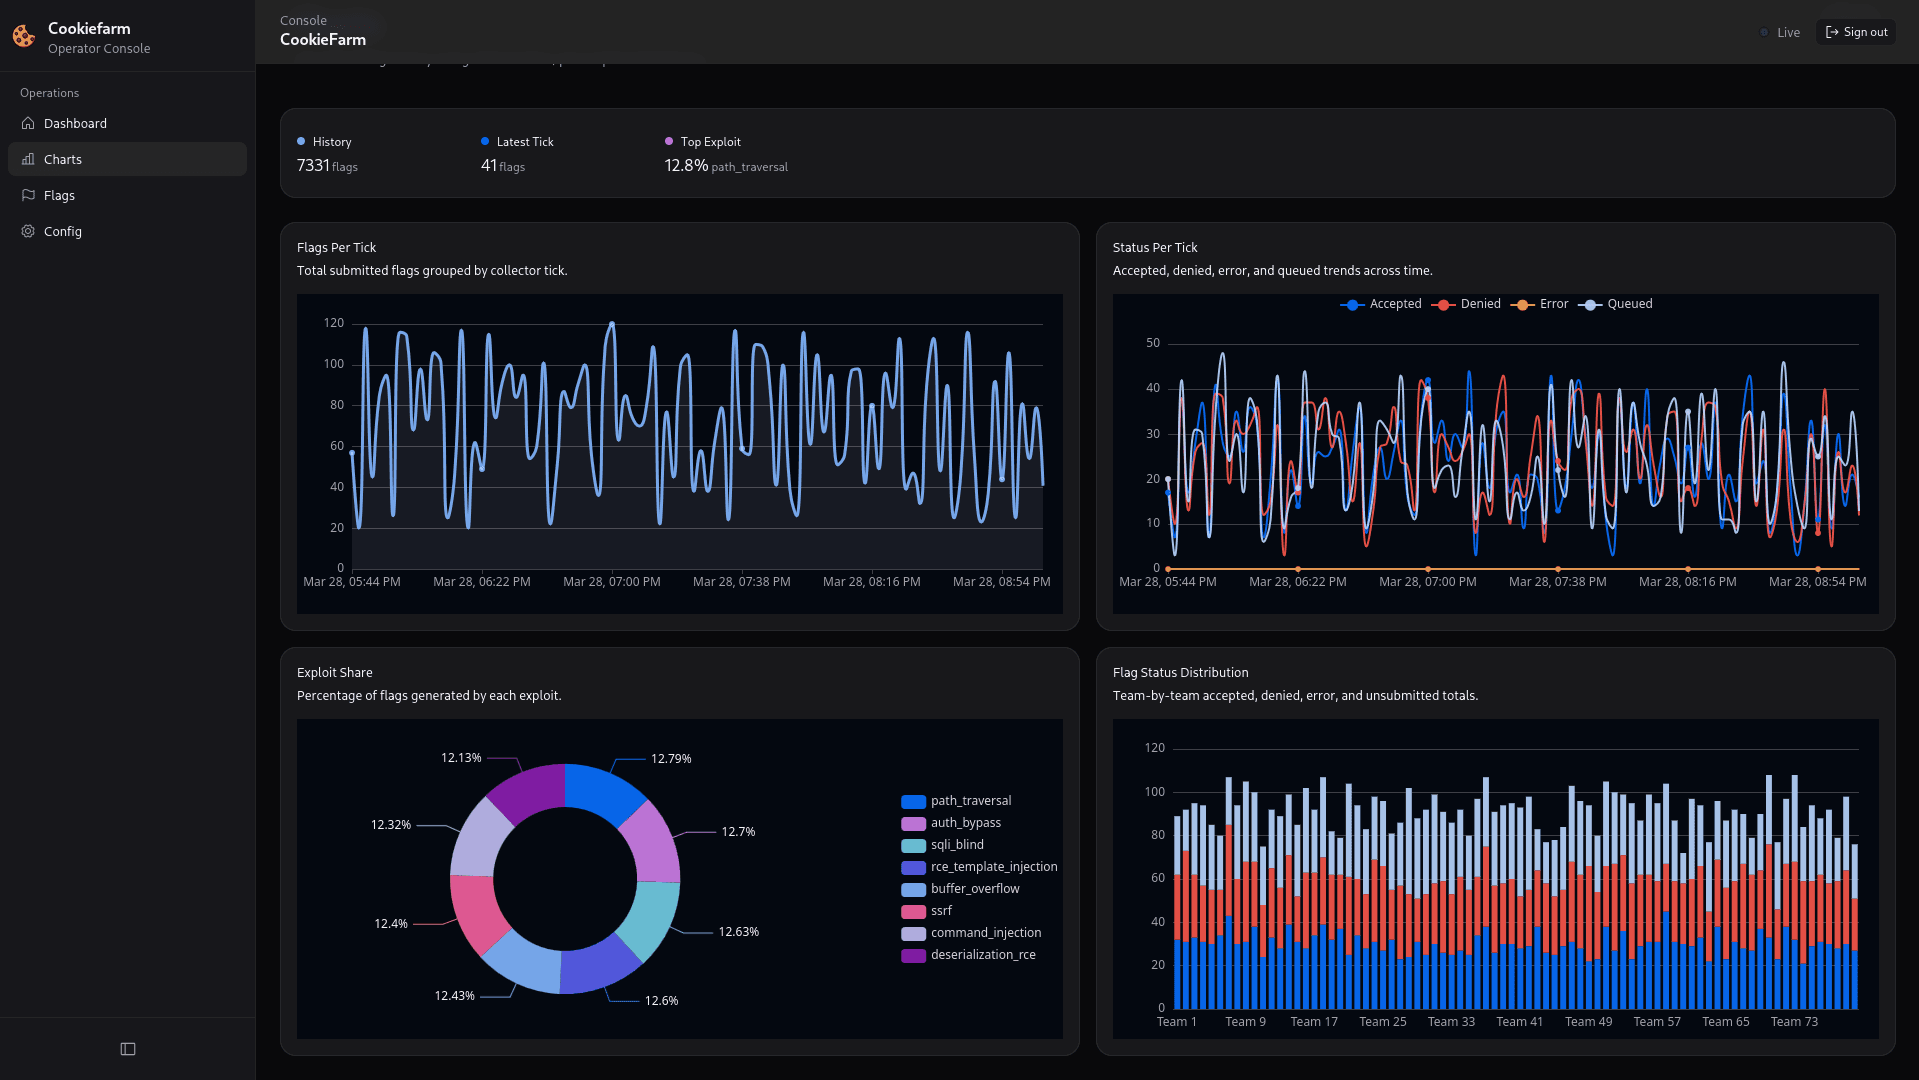
Task: Collapse the sidebar using the bottom toggle
Action: click(x=127, y=1048)
